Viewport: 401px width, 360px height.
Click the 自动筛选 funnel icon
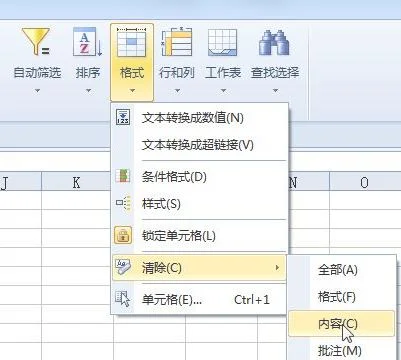(36, 42)
